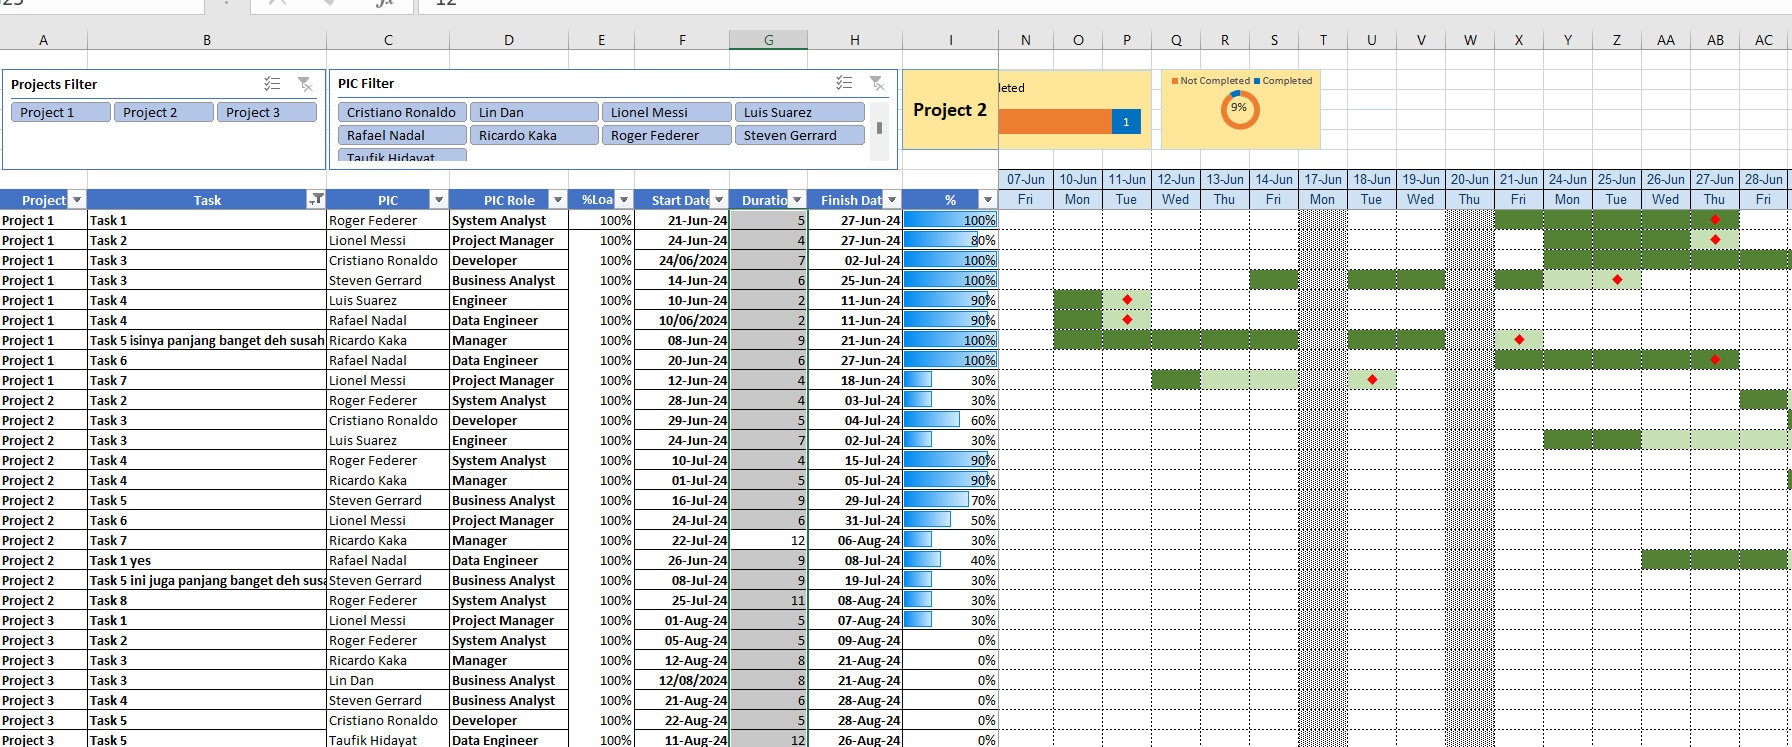Enable multi-select in the PIC Filter slicer
This screenshot has height=747, width=1792.
[844, 83]
